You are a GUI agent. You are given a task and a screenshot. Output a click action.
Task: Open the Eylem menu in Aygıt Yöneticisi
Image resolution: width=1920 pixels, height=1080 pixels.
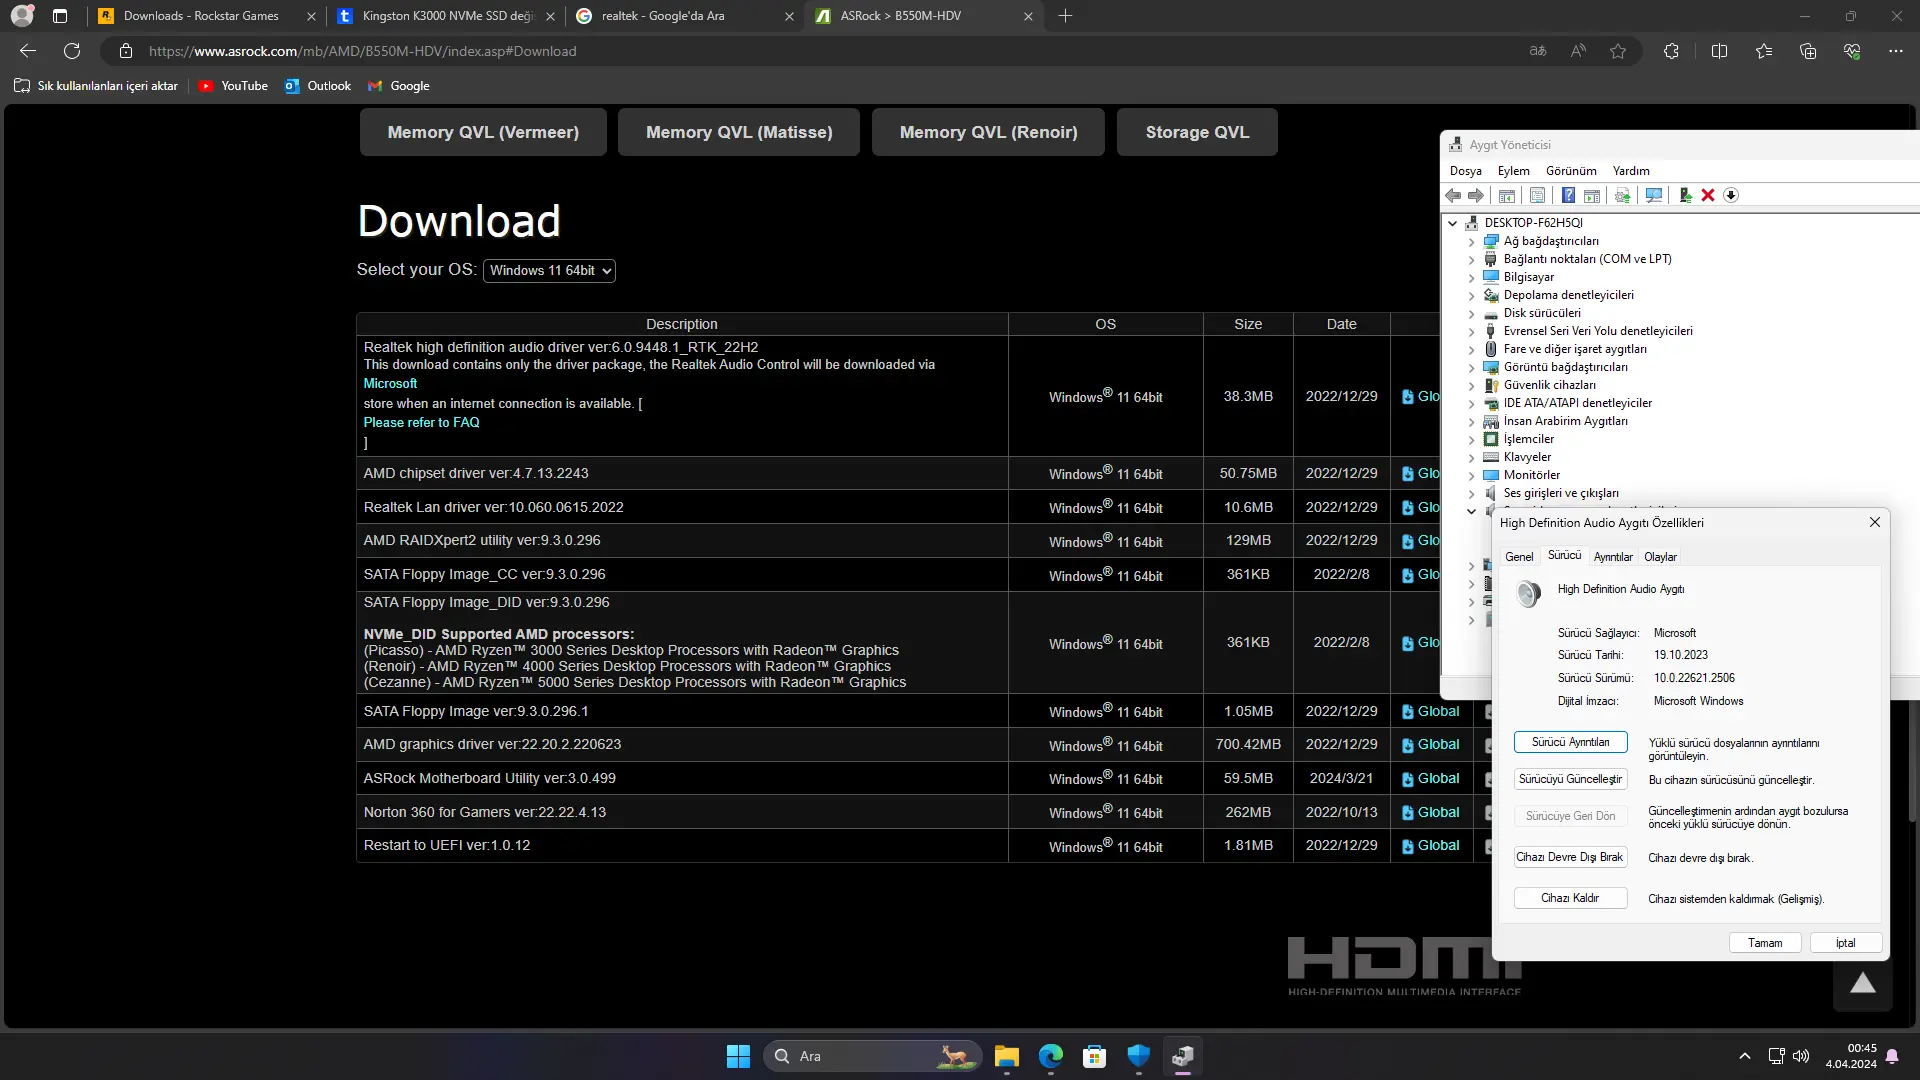click(x=1513, y=171)
